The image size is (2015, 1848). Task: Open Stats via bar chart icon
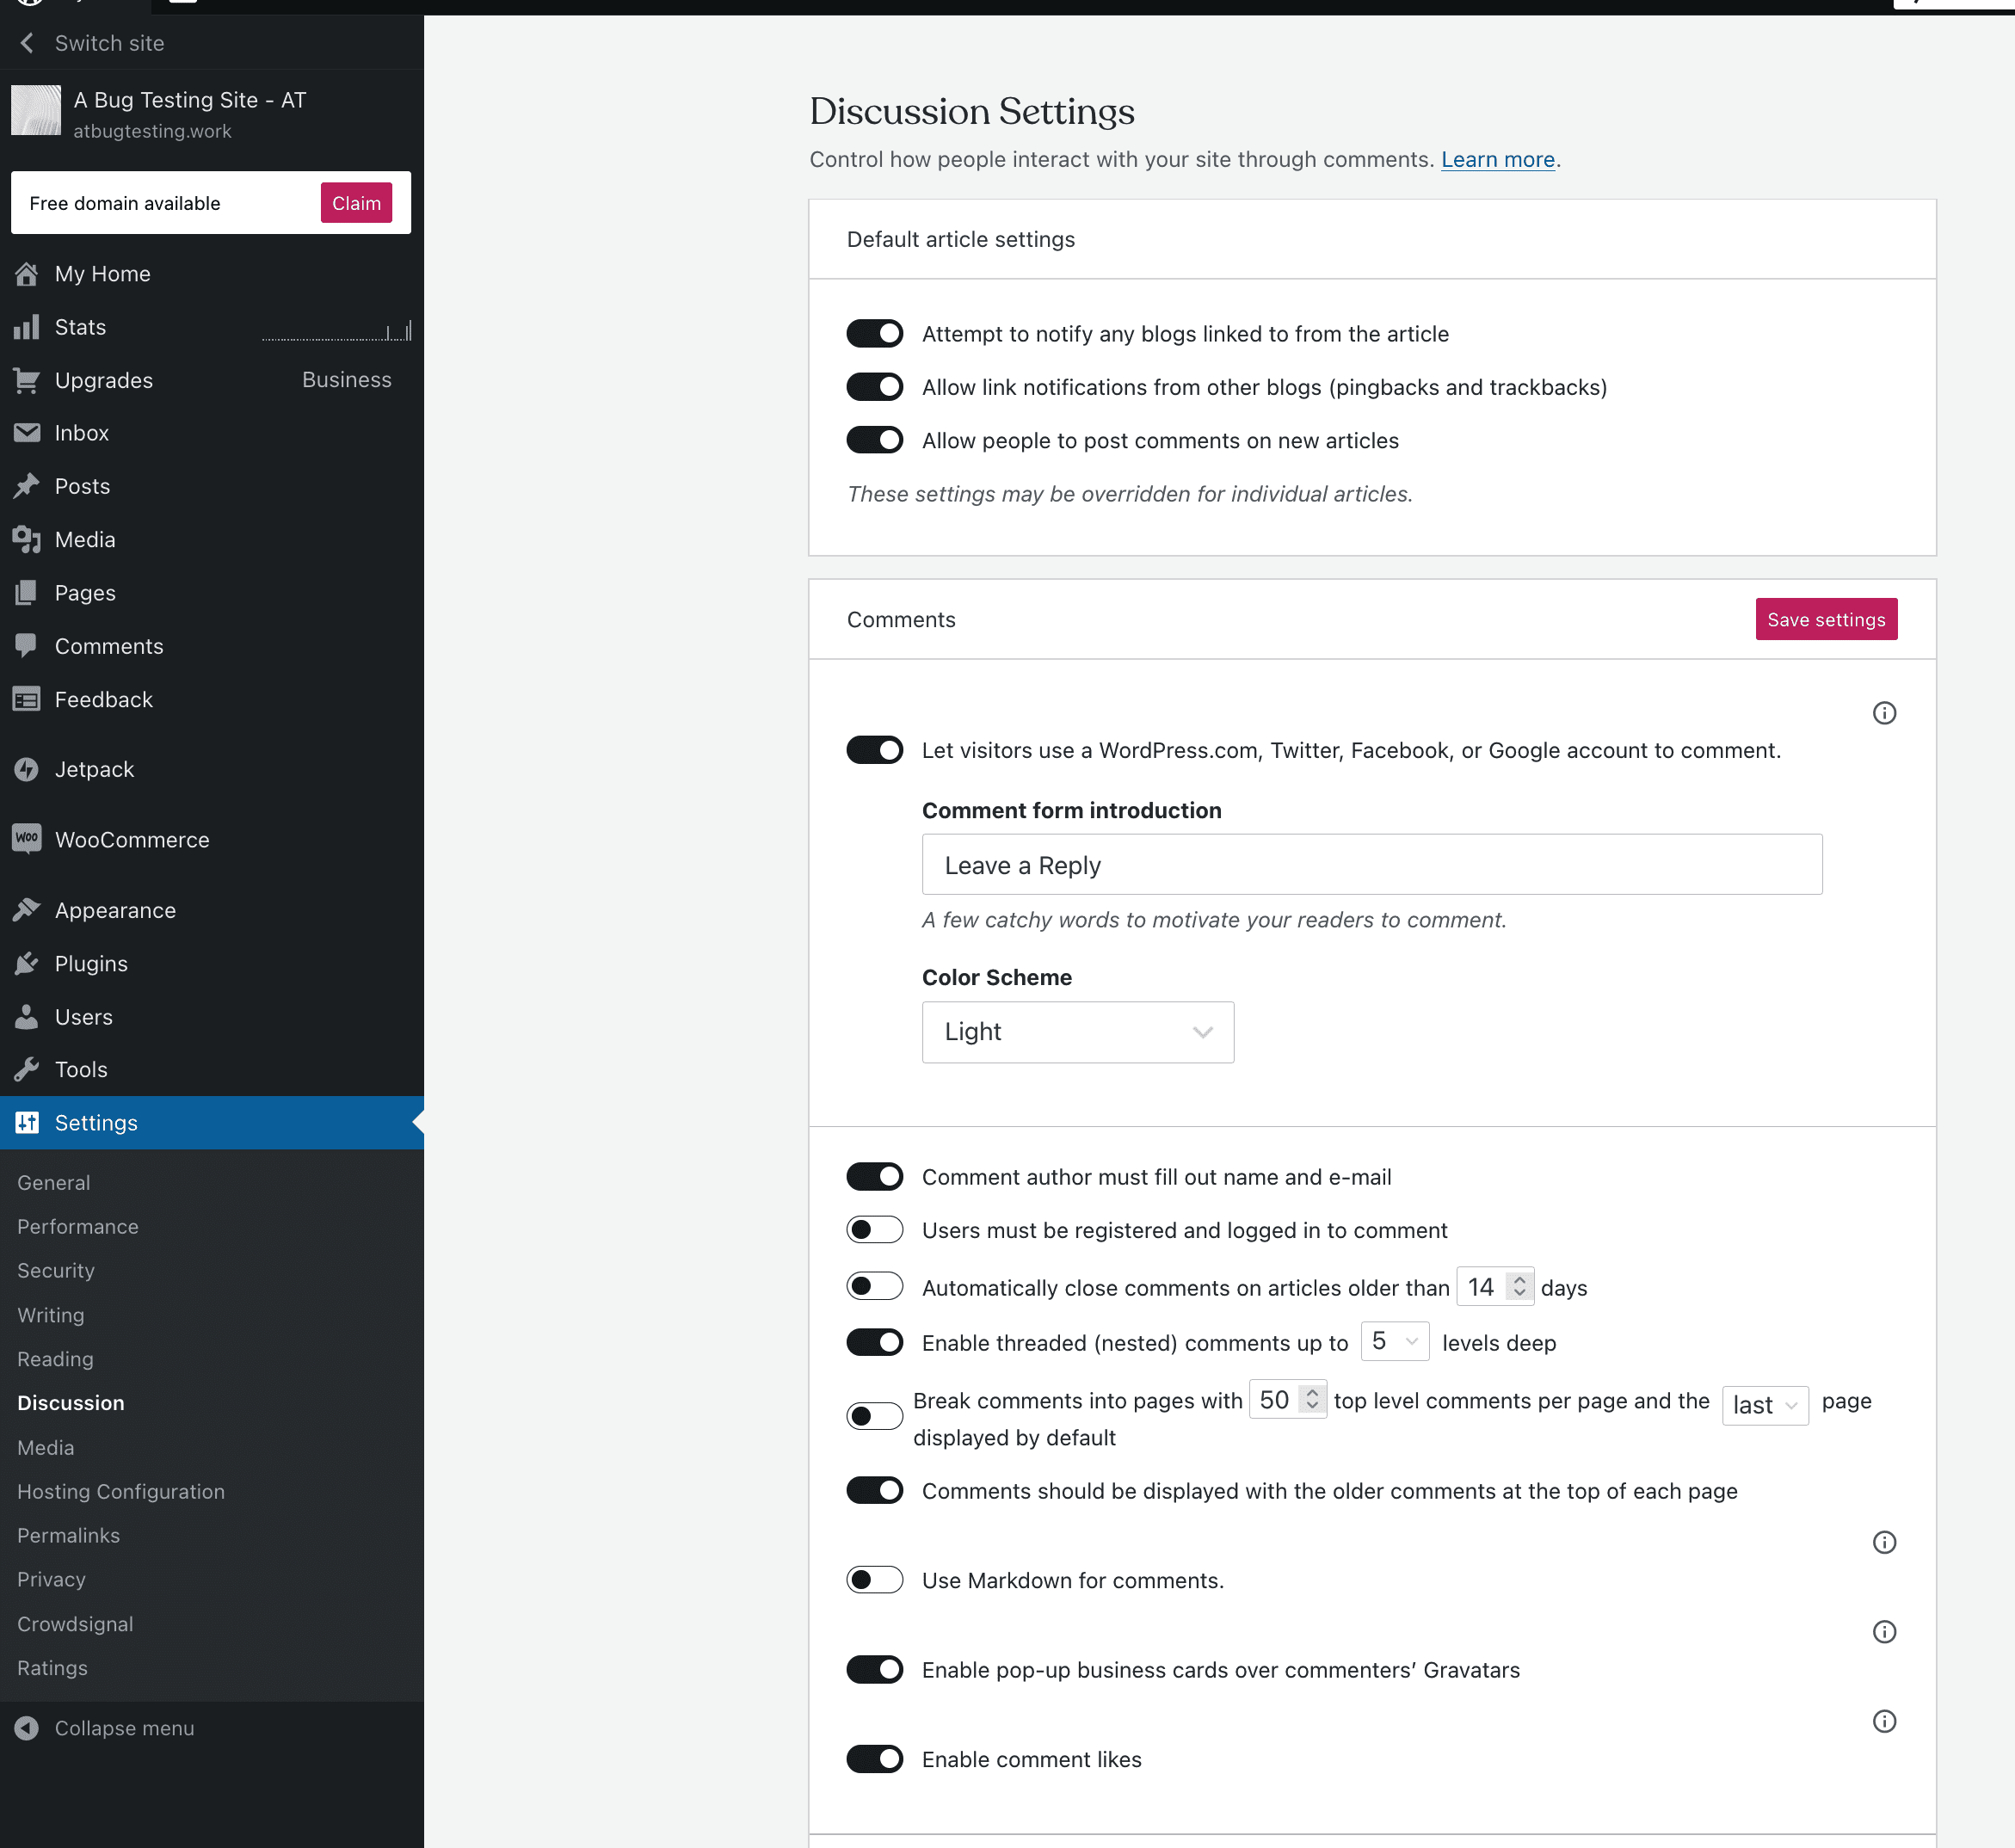coord(27,327)
